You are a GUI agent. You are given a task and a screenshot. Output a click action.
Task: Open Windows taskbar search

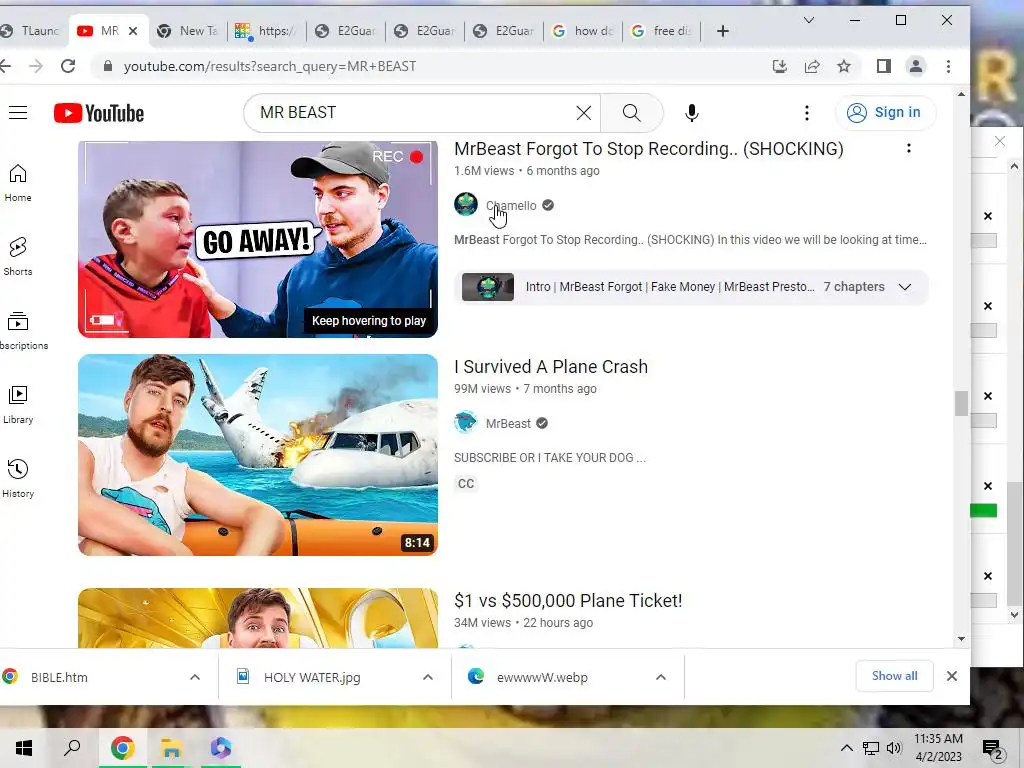tap(72, 748)
